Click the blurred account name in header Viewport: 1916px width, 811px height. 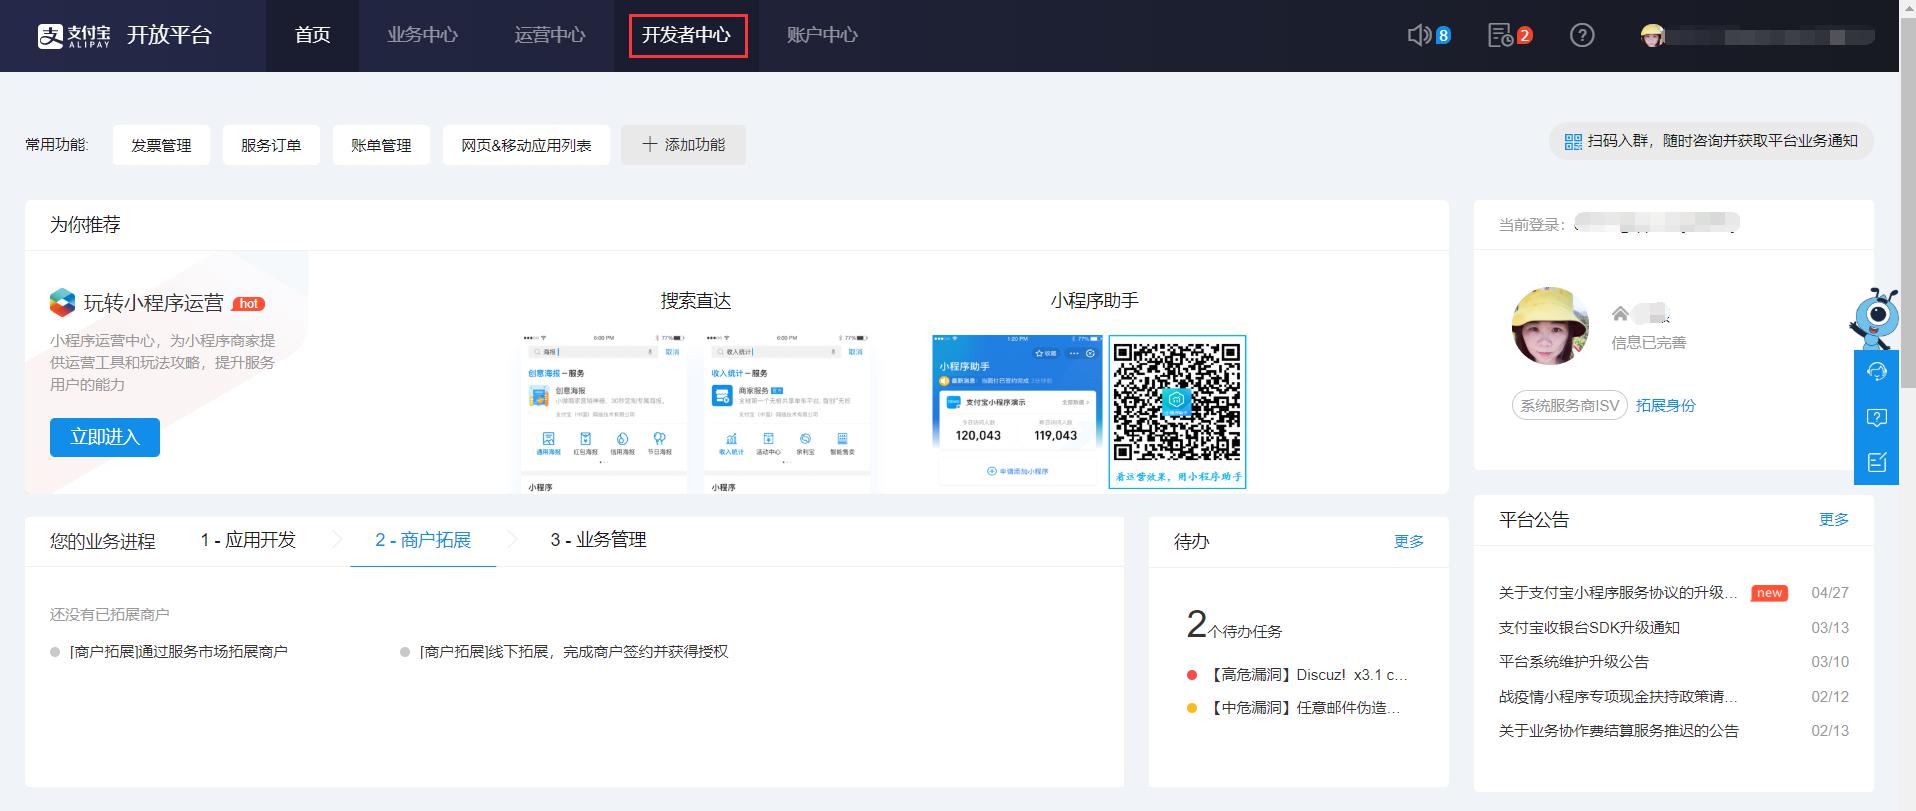(x=1770, y=36)
